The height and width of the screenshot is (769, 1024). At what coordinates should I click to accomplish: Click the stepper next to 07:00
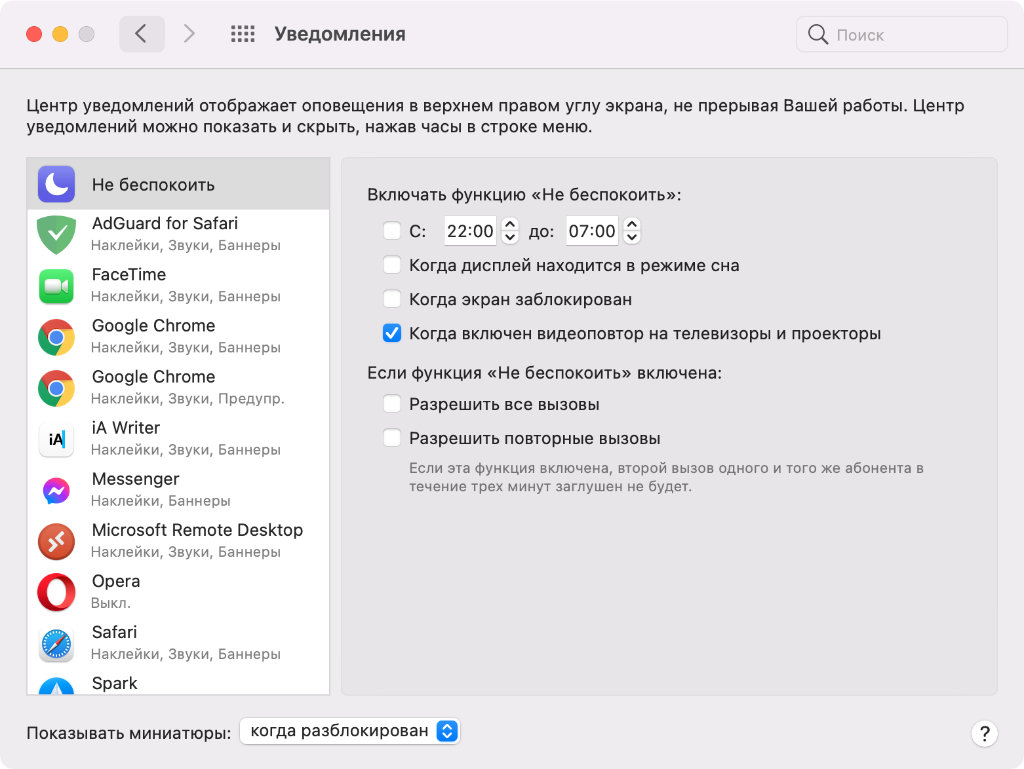click(x=632, y=231)
